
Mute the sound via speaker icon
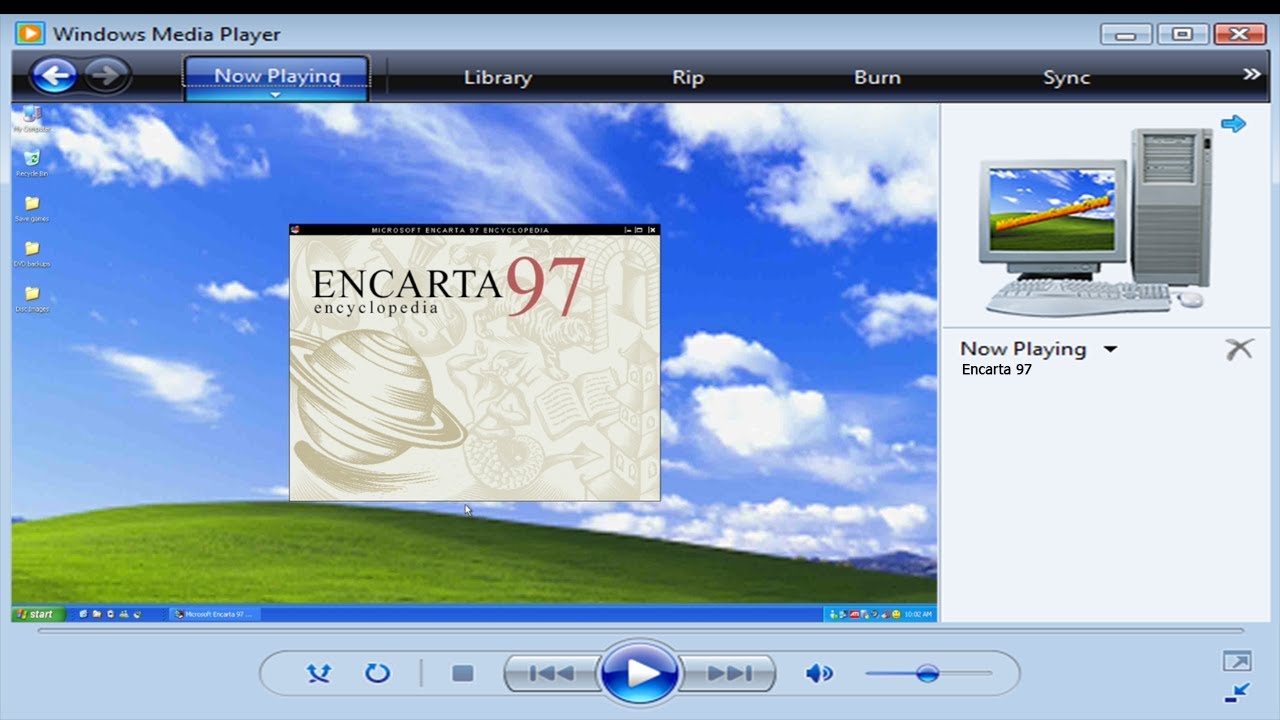pos(819,673)
